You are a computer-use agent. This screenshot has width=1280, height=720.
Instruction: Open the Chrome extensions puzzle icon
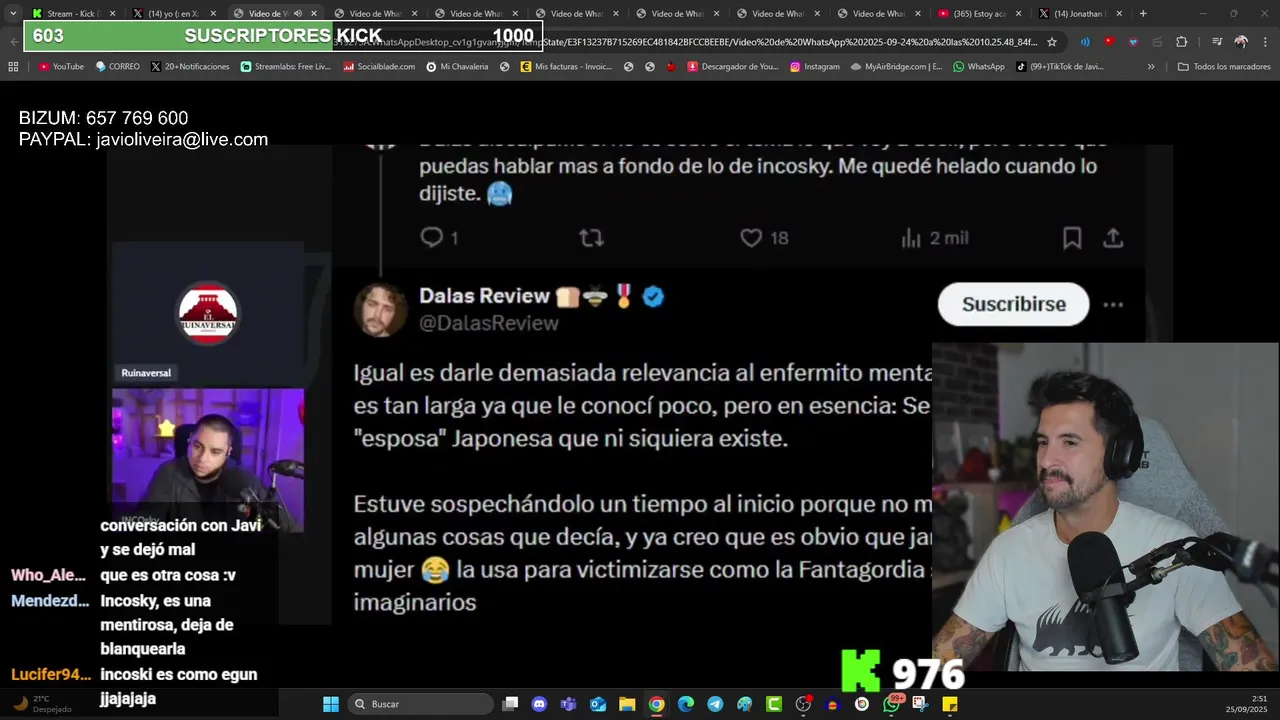1182,42
